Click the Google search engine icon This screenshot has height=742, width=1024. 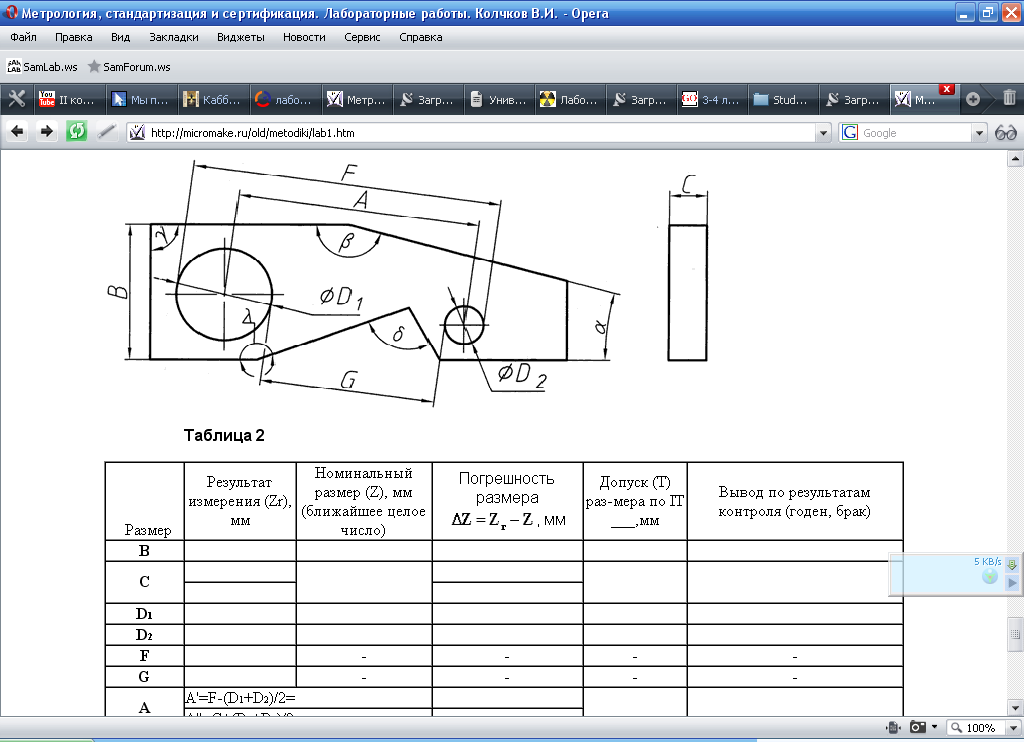[x=850, y=133]
